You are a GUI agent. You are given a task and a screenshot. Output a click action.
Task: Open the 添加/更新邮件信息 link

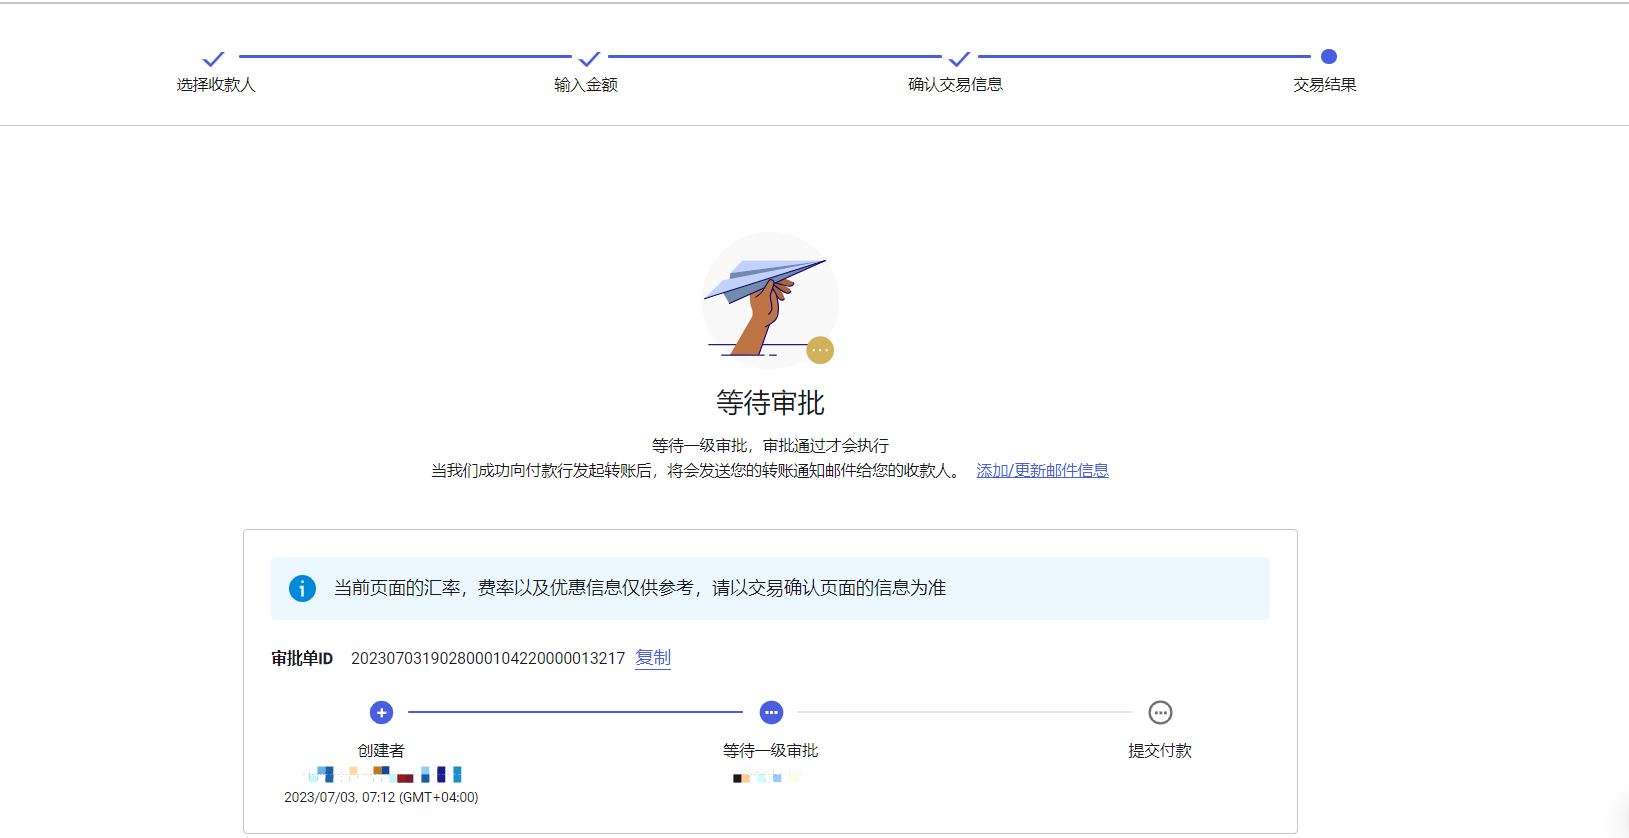pos(1042,471)
